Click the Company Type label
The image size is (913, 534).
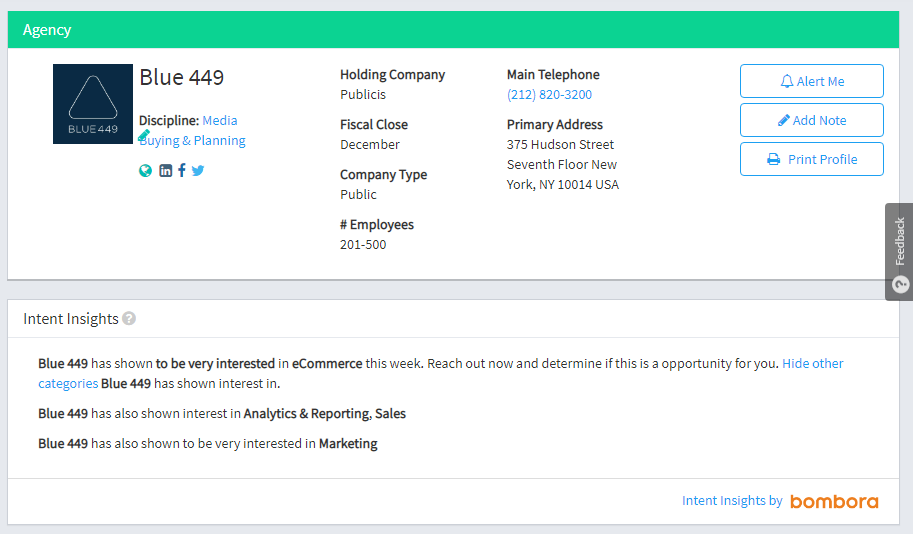pos(383,175)
